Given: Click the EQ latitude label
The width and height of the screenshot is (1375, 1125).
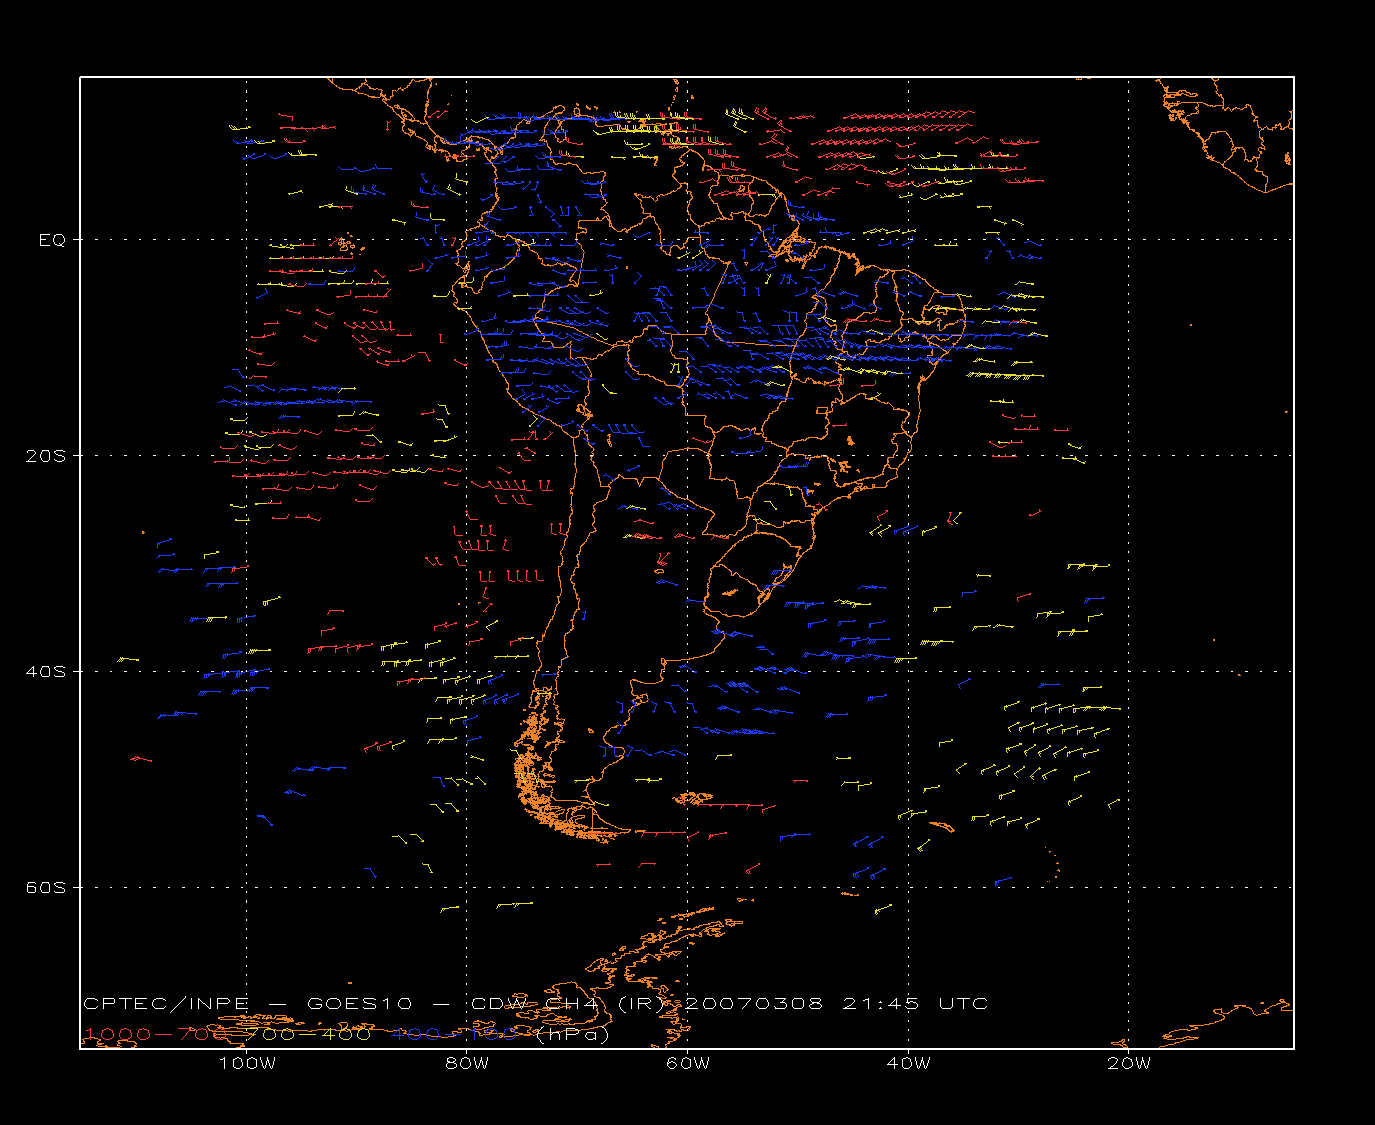Looking at the screenshot, I should coord(52,240).
